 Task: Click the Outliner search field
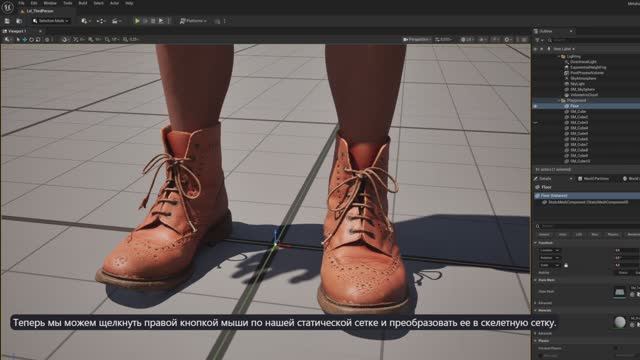point(594,40)
